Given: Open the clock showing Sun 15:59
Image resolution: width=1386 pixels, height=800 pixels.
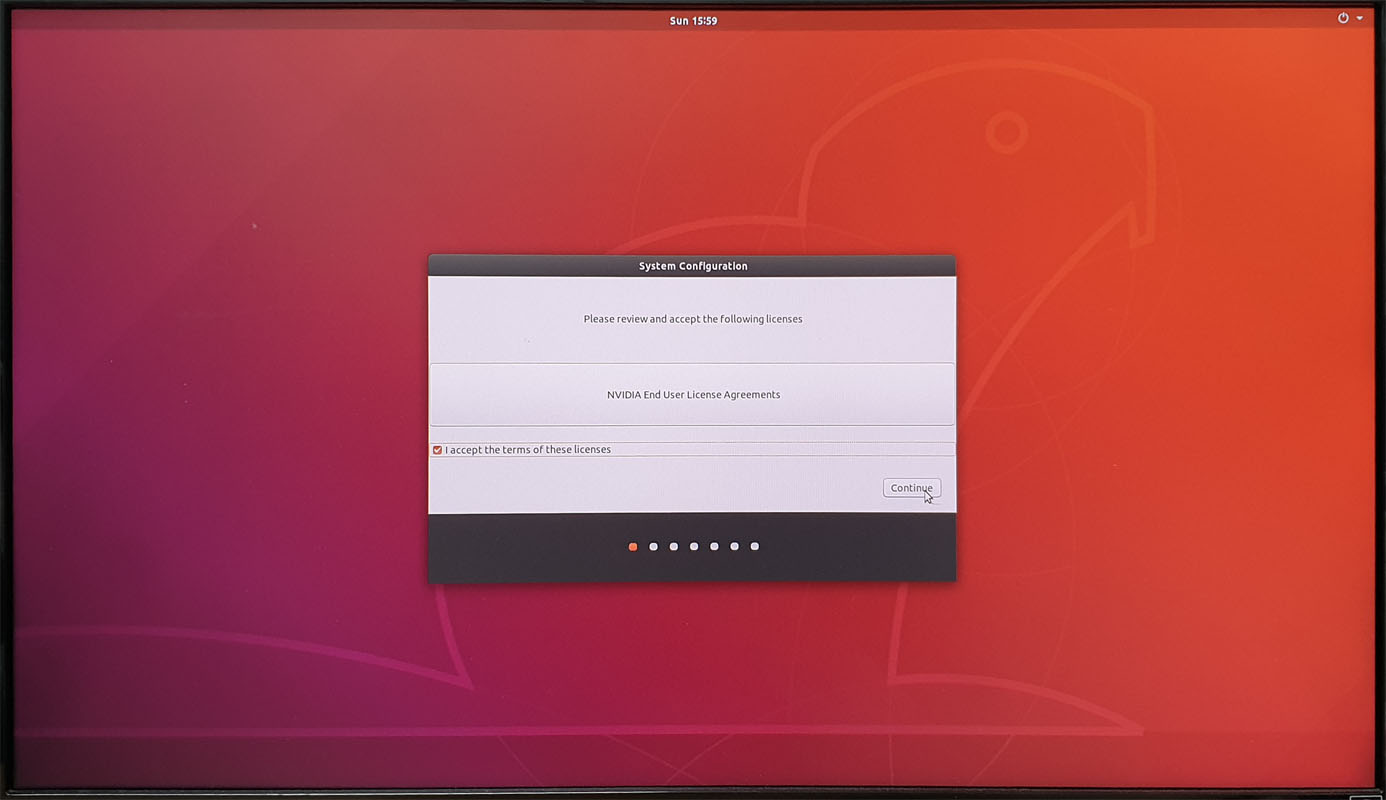Looking at the screenshot, I should (693, 20).
